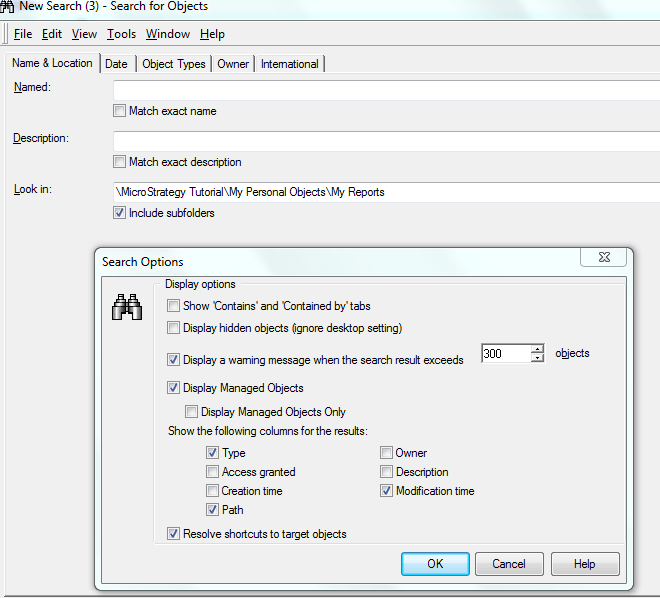
Task: Uncheck the Modification time column
Action: pos(386,491)
